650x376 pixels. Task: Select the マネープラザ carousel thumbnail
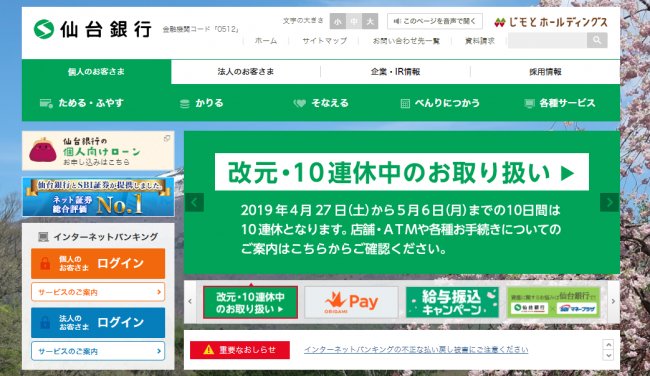(553, 302)
